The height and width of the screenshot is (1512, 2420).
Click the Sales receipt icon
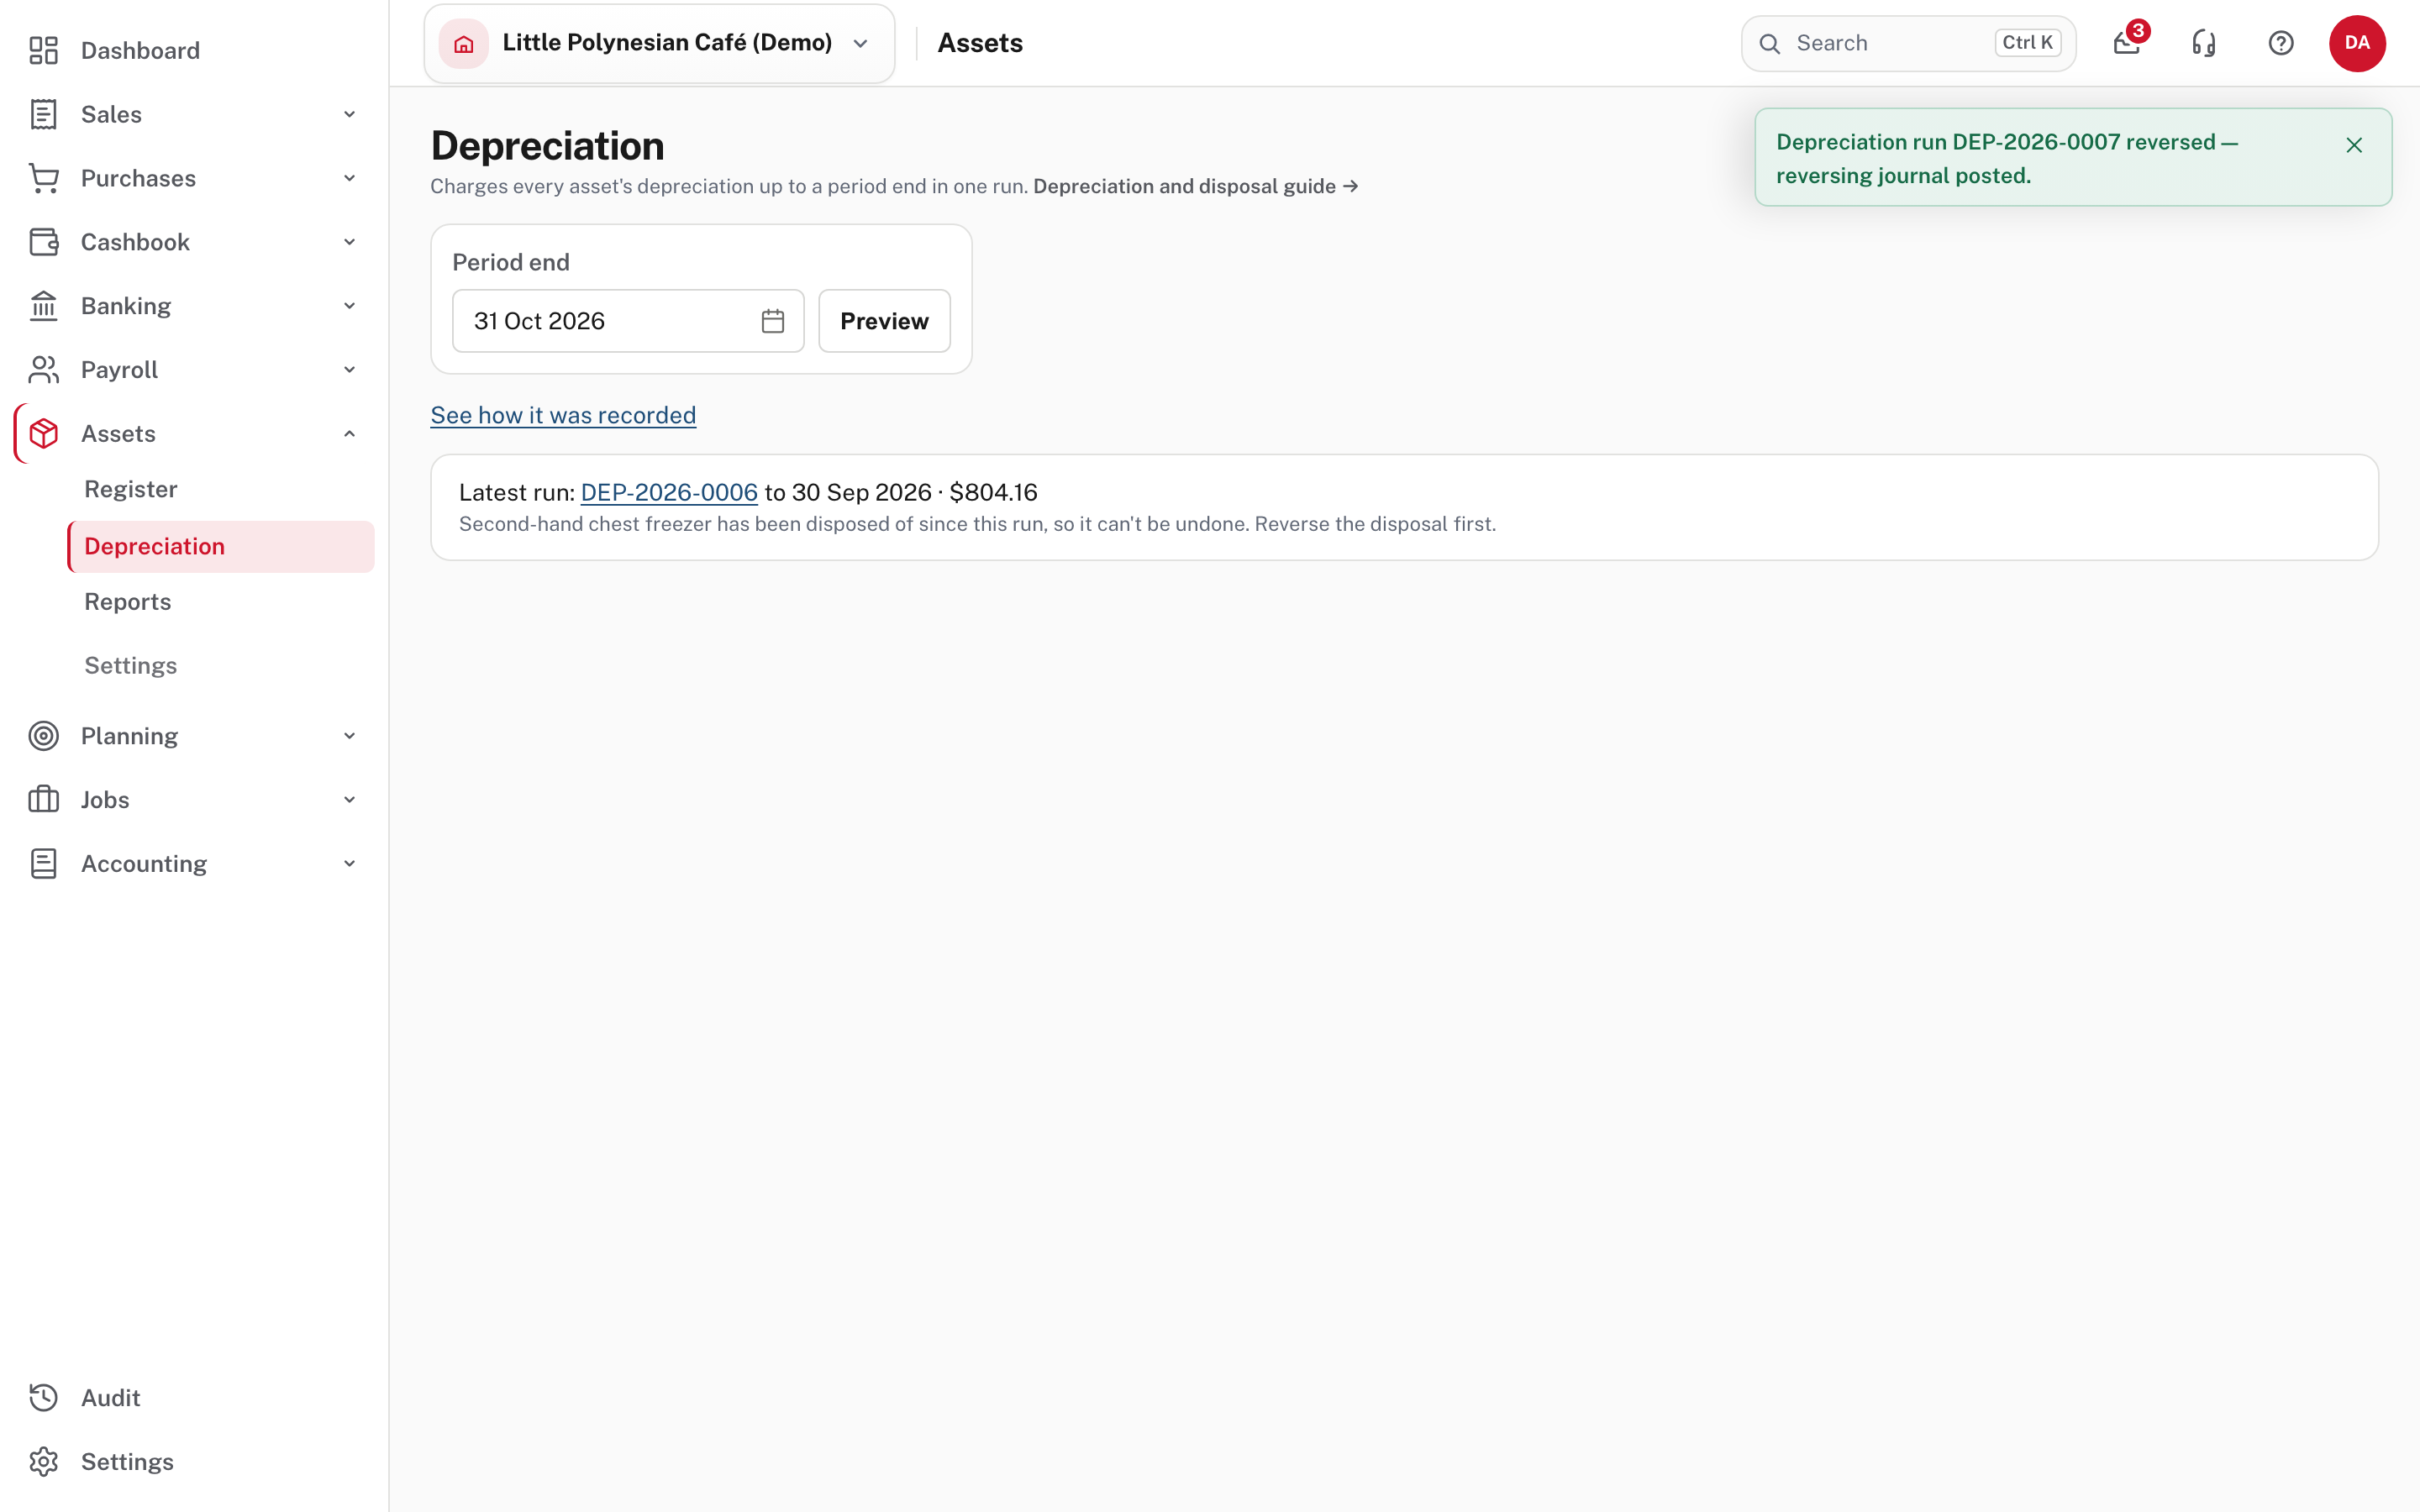click(43, 114)
